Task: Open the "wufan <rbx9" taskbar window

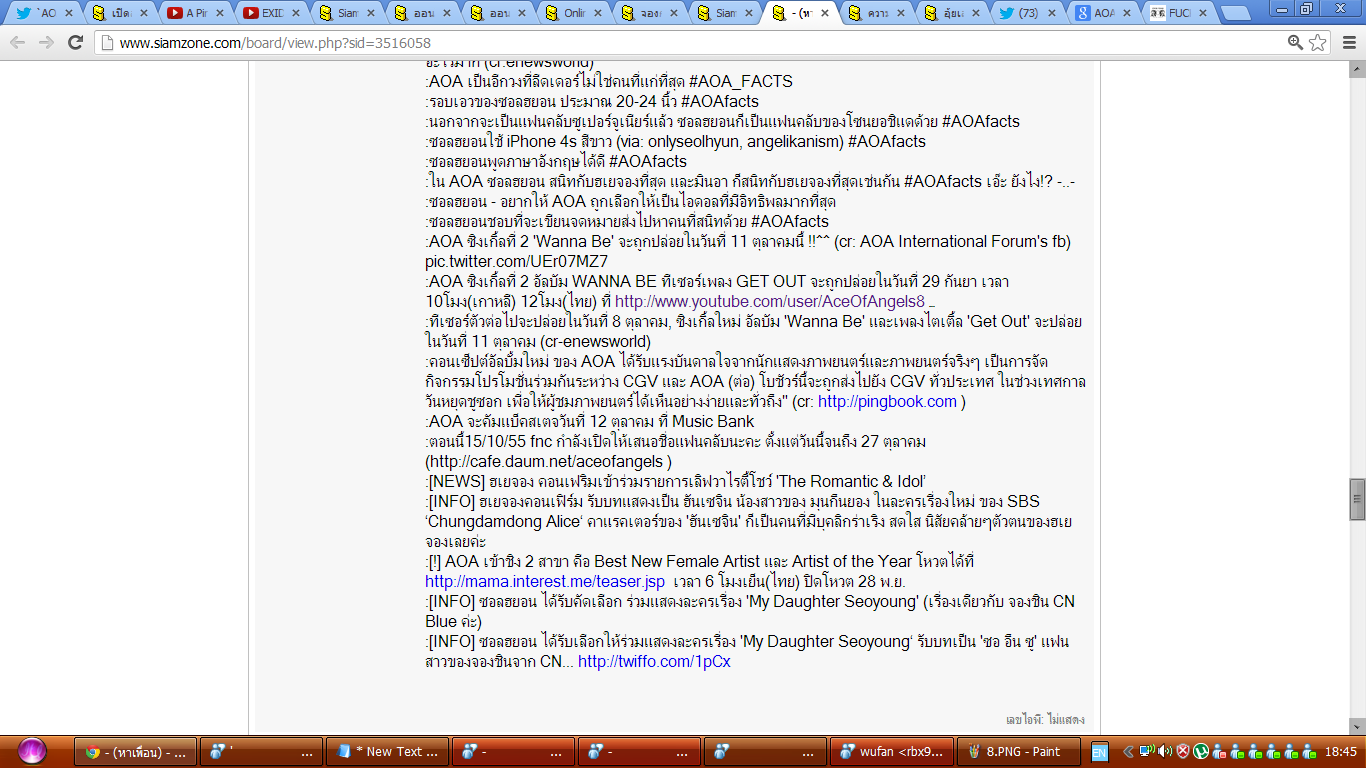Action: pyautogui.click(x=892, y=752)
